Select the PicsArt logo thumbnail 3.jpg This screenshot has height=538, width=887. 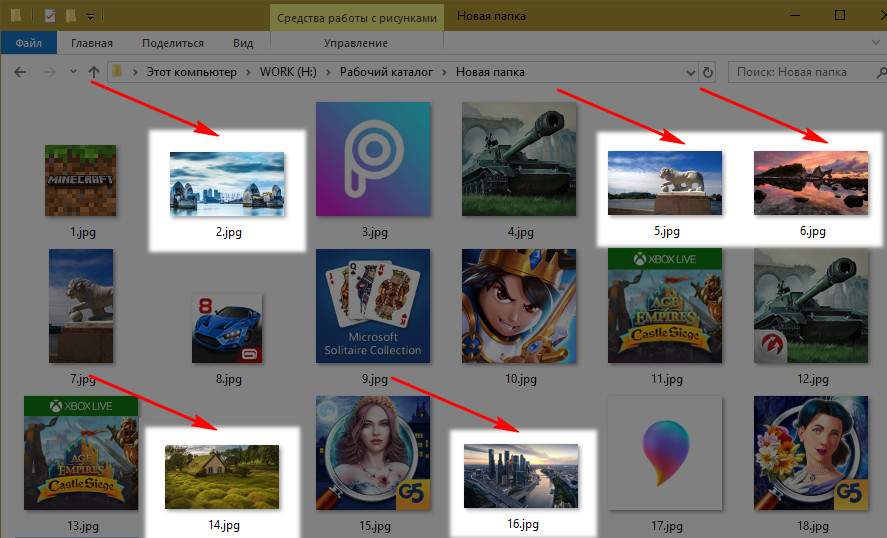pyautogui.click(x=373, y=159)
